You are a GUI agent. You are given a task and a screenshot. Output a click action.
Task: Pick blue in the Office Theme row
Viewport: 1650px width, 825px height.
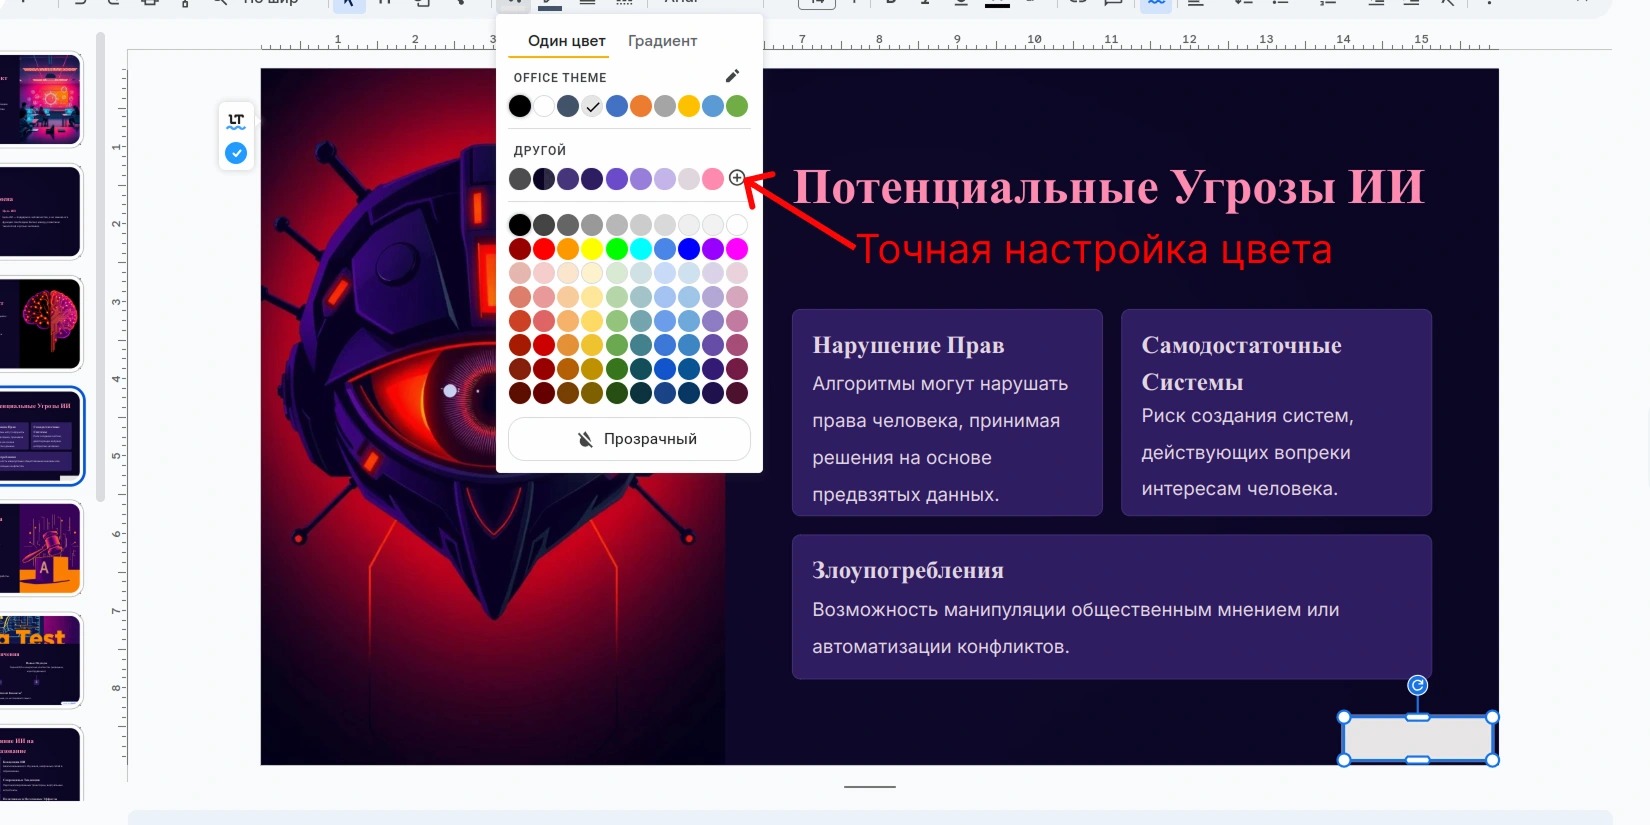click(617, 106)
